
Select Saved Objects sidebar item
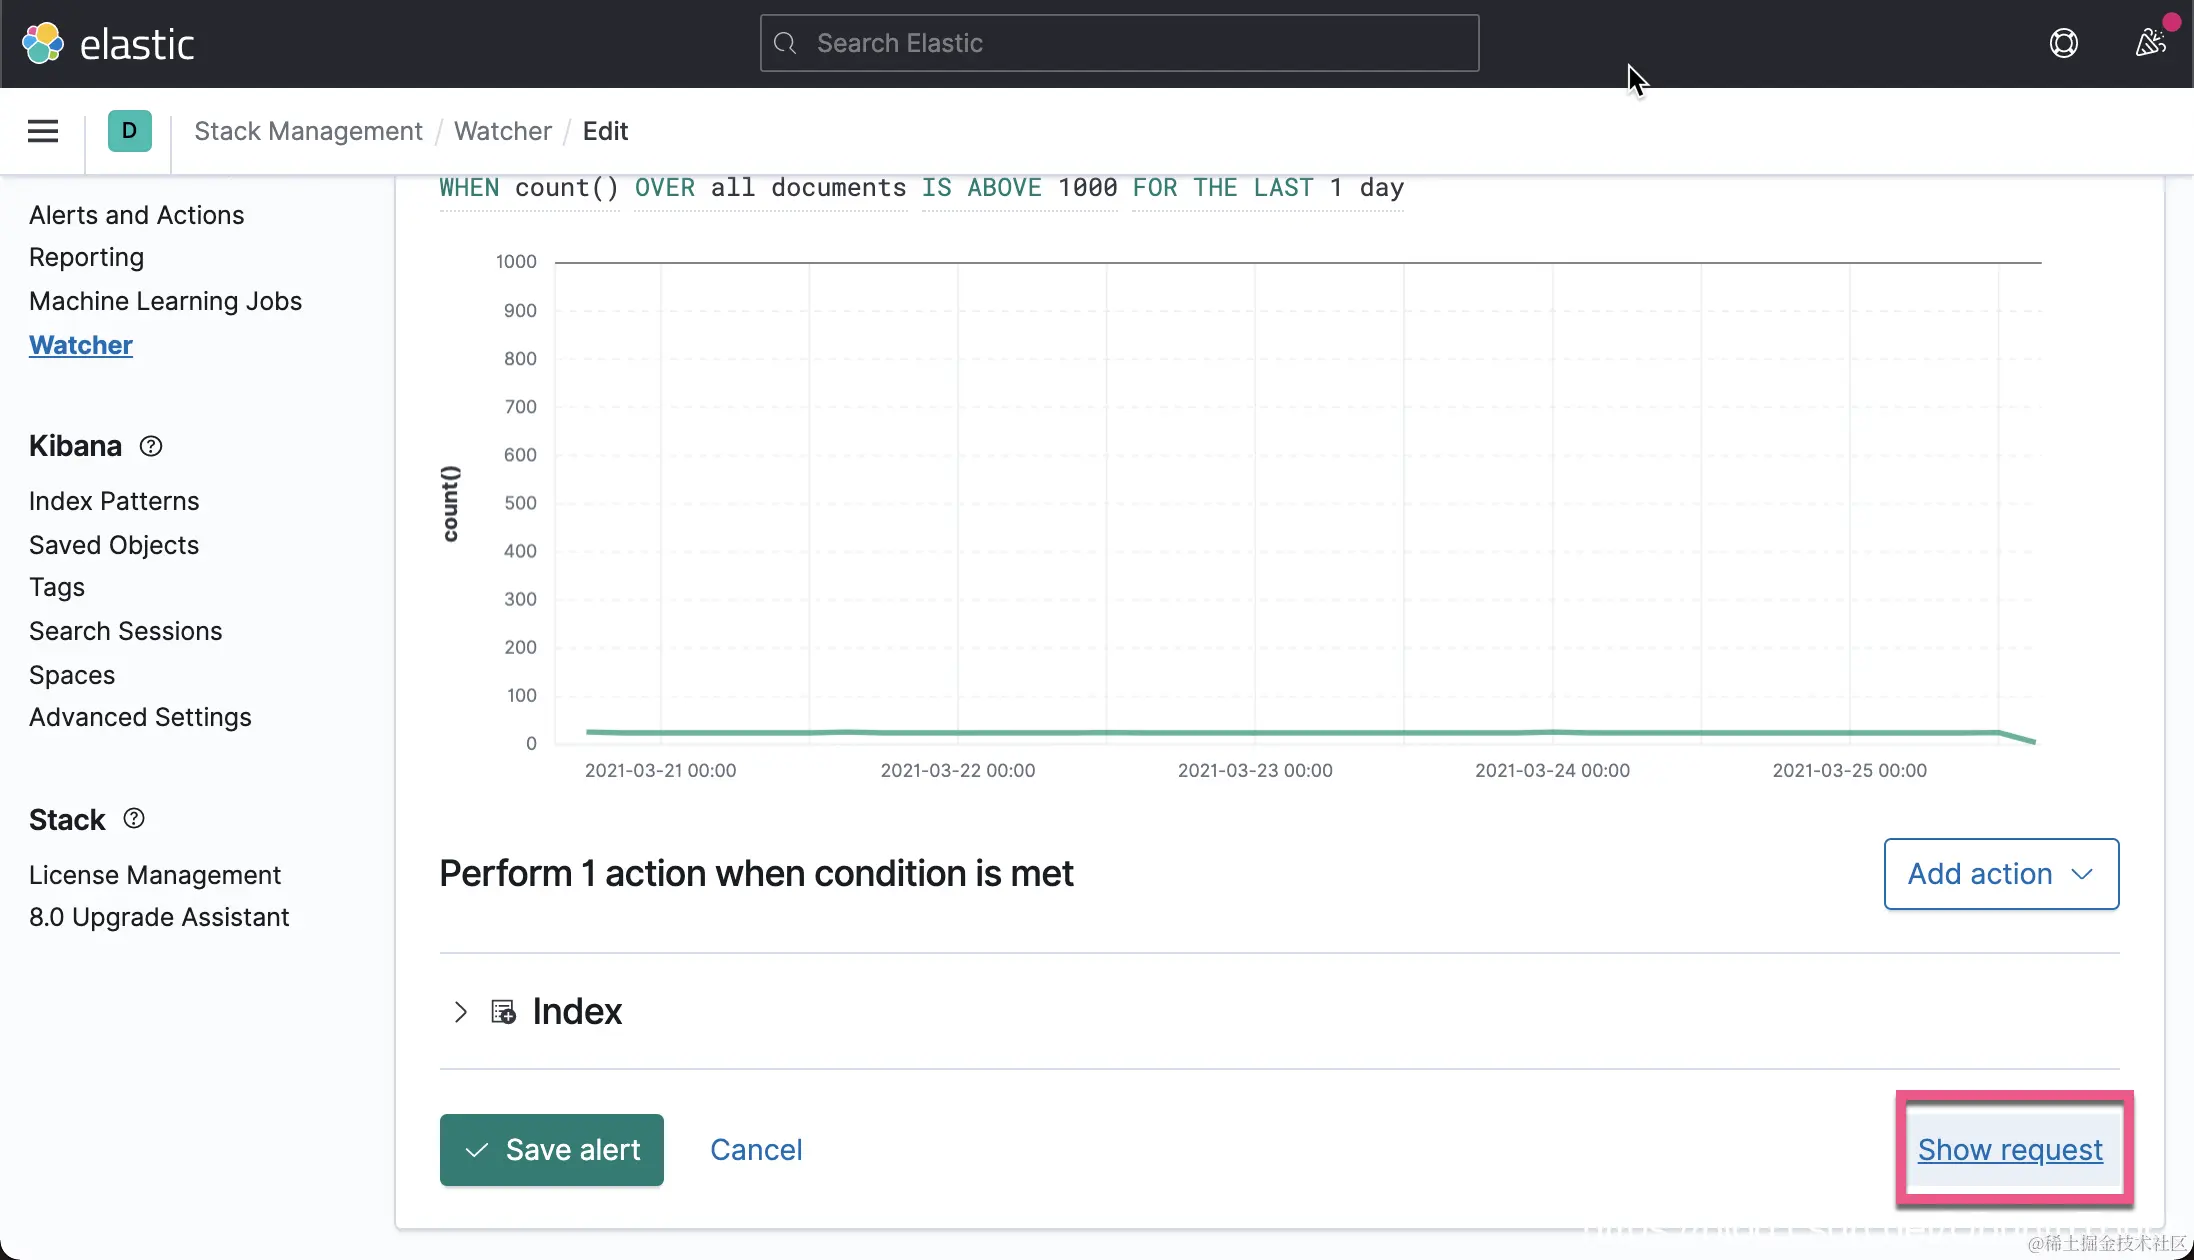[114, 545]
